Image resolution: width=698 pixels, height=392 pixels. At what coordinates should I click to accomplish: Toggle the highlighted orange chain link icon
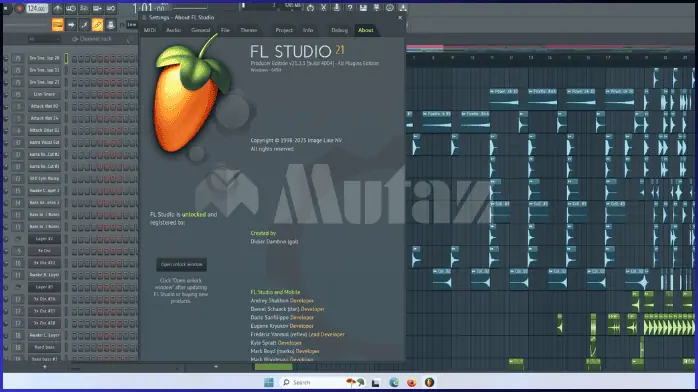tap(97, 25)
